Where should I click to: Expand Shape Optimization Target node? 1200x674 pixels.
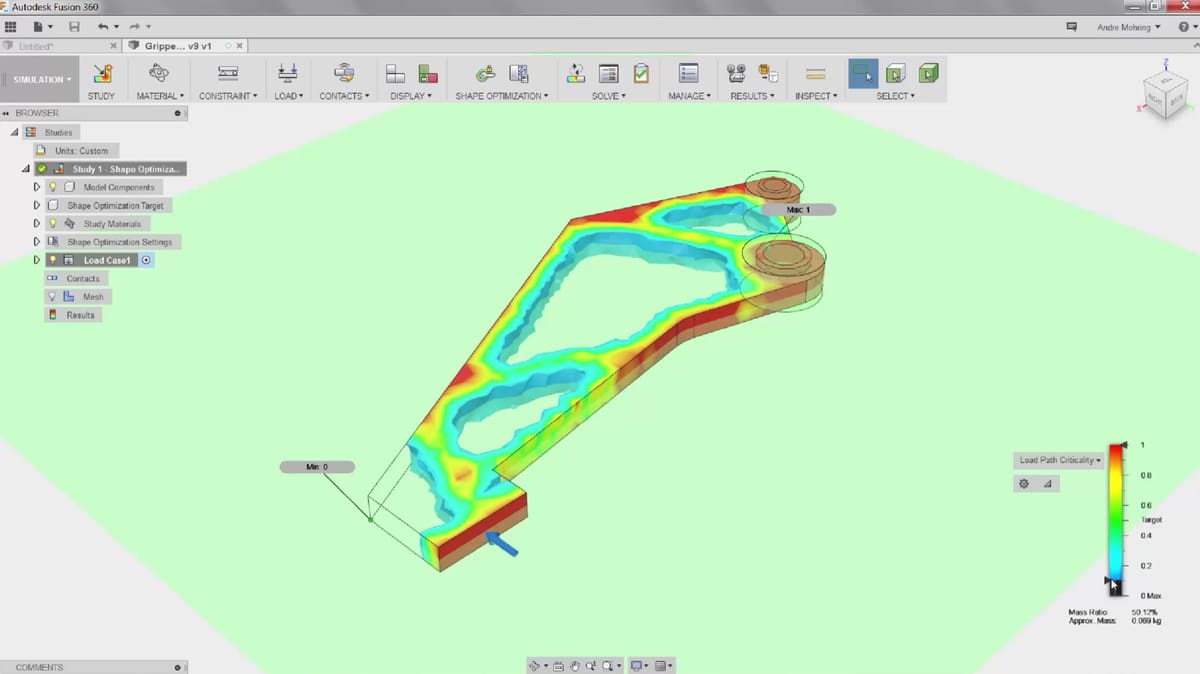(37, 205)
